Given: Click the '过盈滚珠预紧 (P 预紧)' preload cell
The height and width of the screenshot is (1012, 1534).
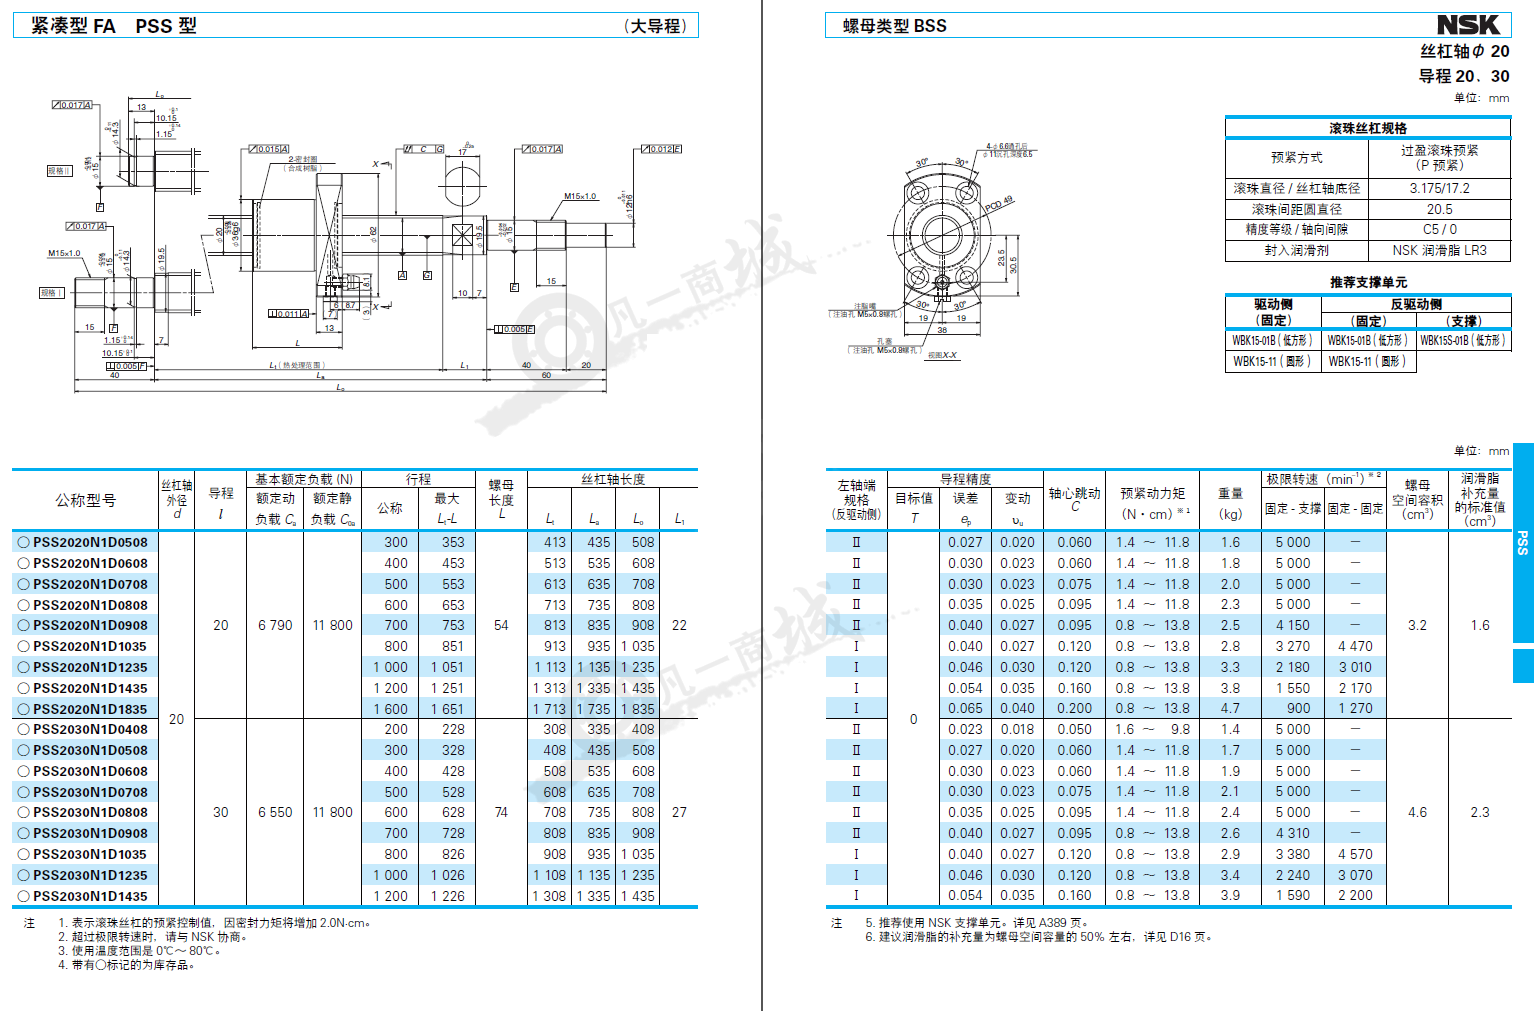Looking at the screenshot, I should click(1440, 158).
